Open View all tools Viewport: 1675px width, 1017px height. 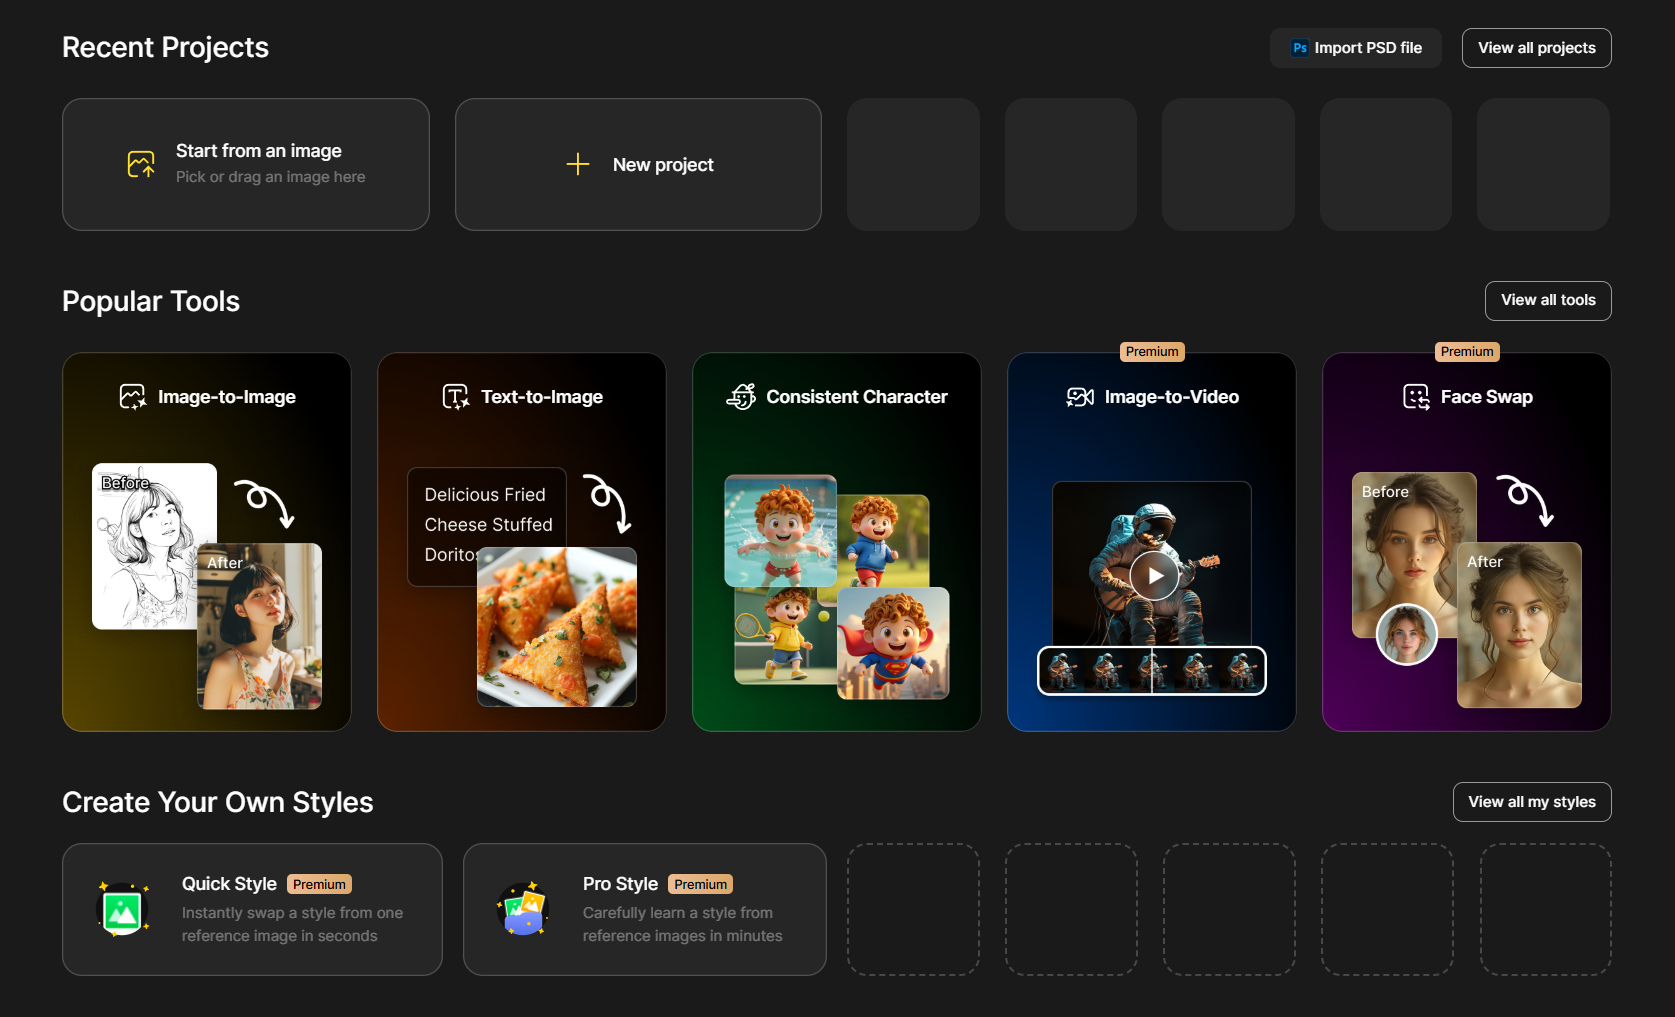1548,301
